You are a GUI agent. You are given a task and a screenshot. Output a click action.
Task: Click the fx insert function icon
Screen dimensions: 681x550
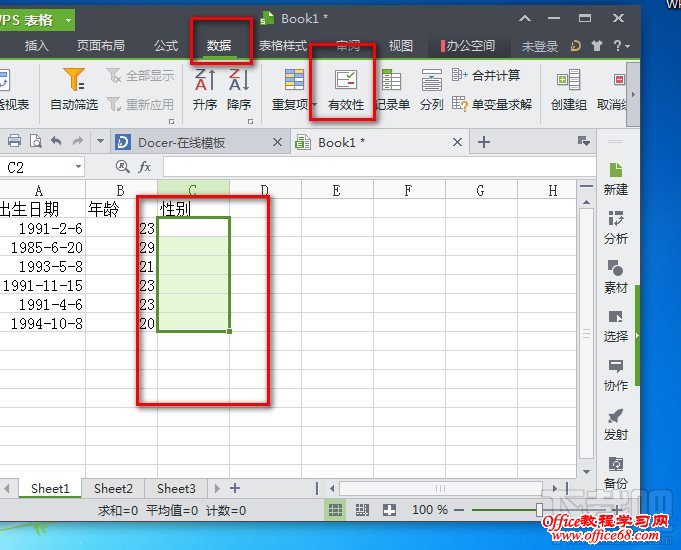(144, 166)
